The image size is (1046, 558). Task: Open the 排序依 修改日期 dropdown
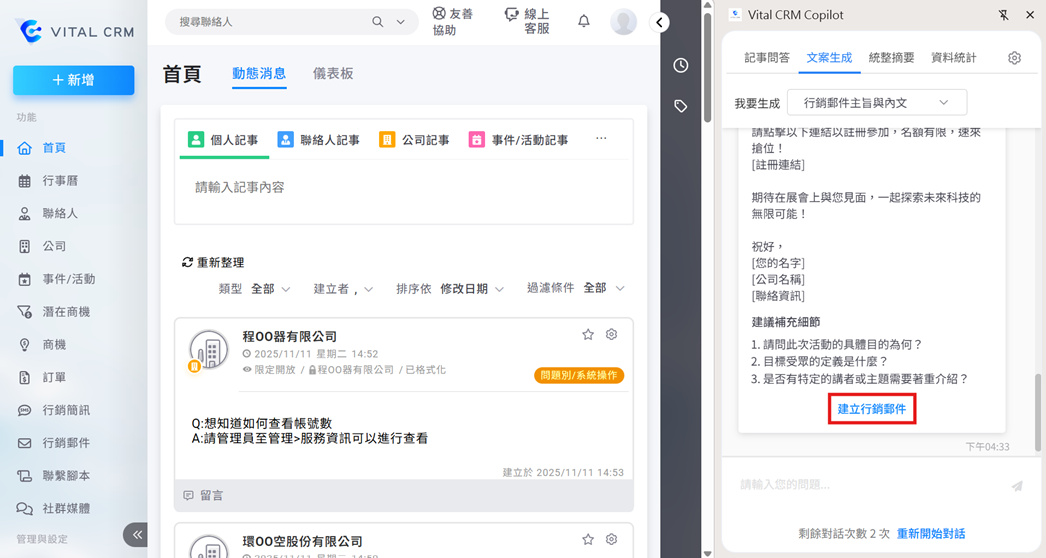[x=471, y=289]
